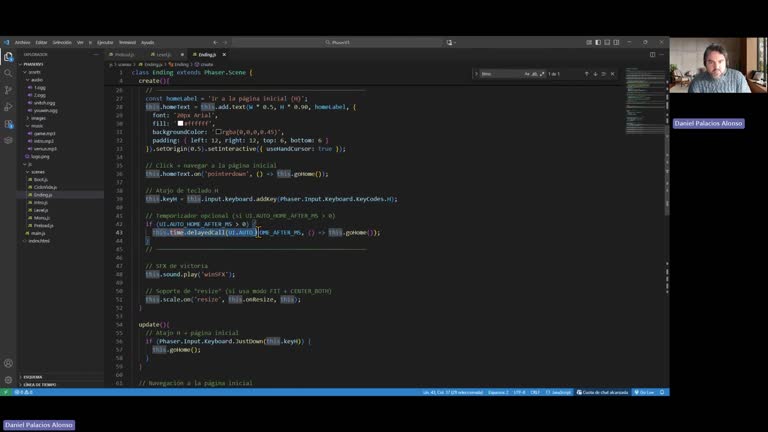Image resolution: width=768 pixels, height=432 pixels.
Task: Toggle Use Regular Expression in find widget
Action: click(x=542, y=74)
